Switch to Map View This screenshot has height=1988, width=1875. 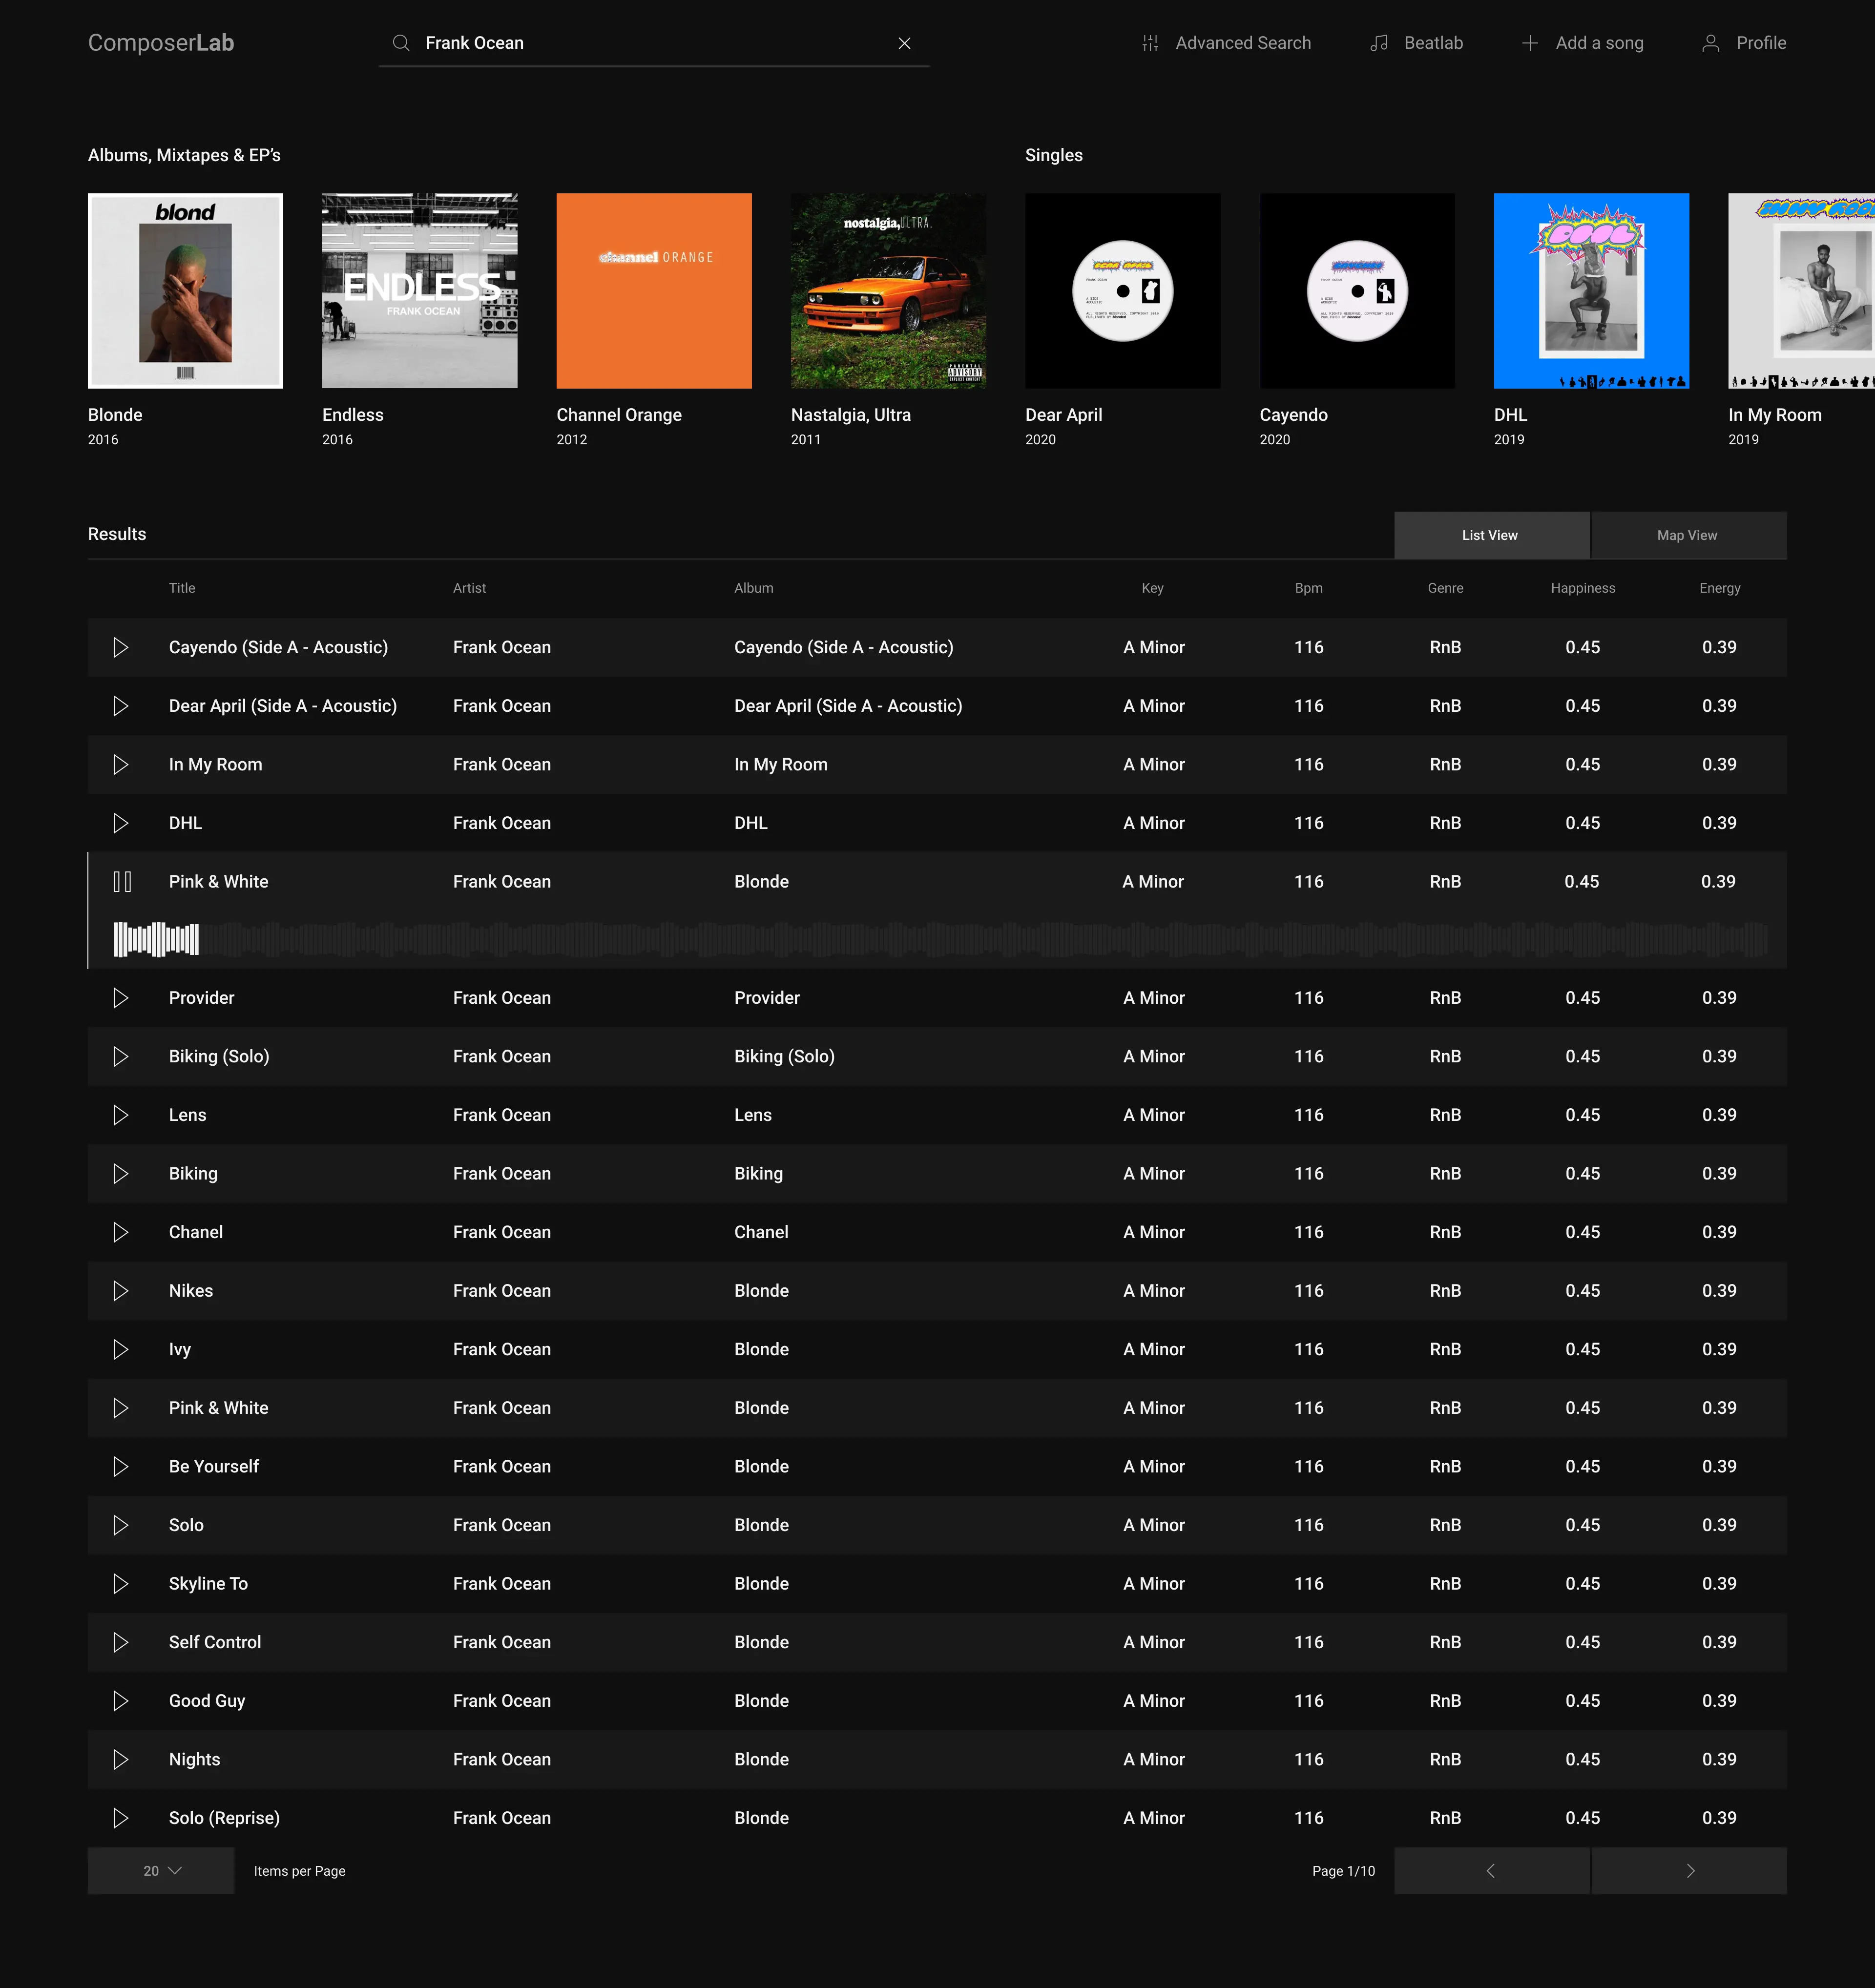coord(1687,535)
